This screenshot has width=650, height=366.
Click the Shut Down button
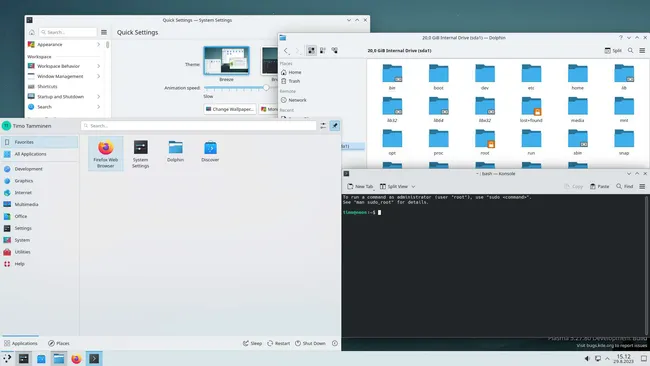310,343
